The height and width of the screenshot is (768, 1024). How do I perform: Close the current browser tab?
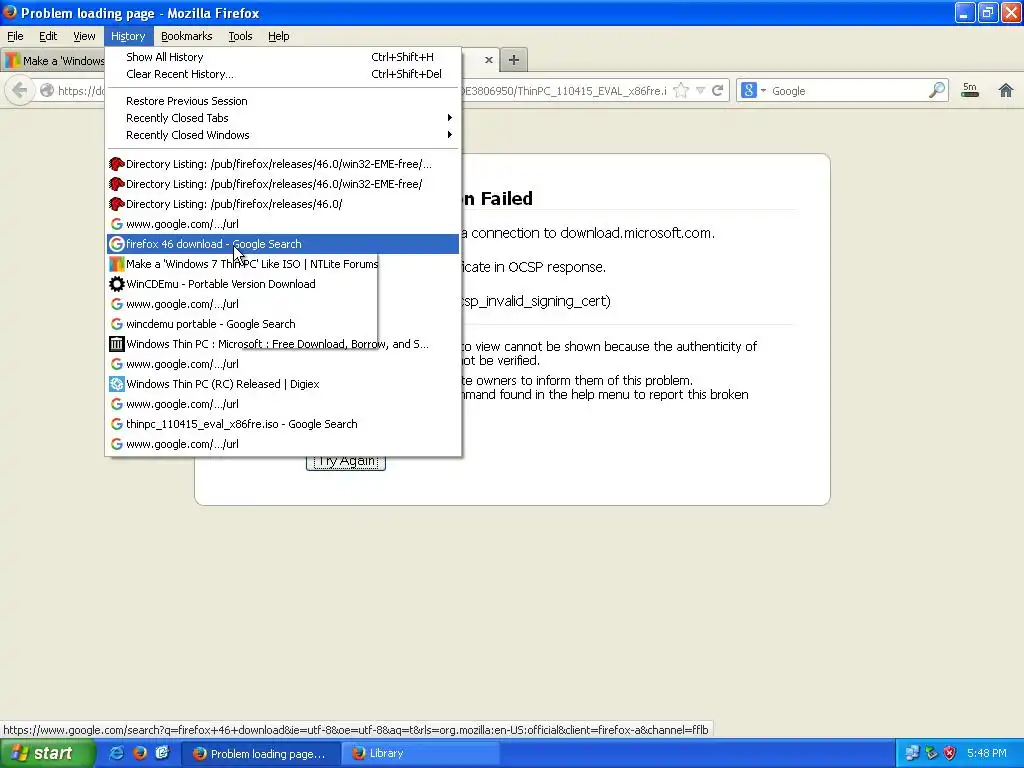[x=488, y=60]
